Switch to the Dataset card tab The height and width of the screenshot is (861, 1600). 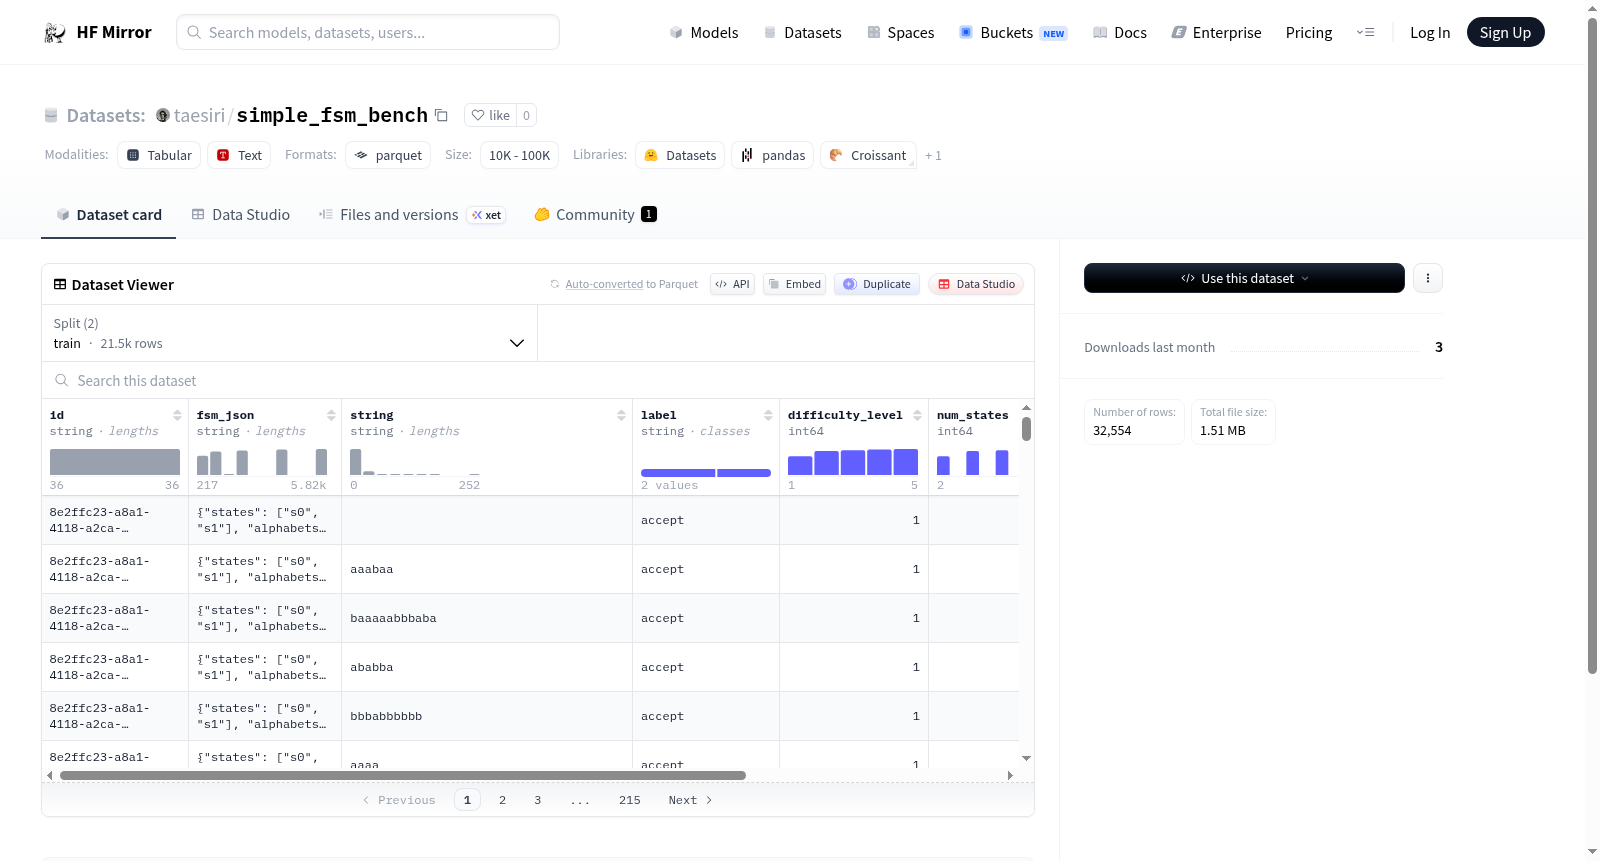click(109, 214)
